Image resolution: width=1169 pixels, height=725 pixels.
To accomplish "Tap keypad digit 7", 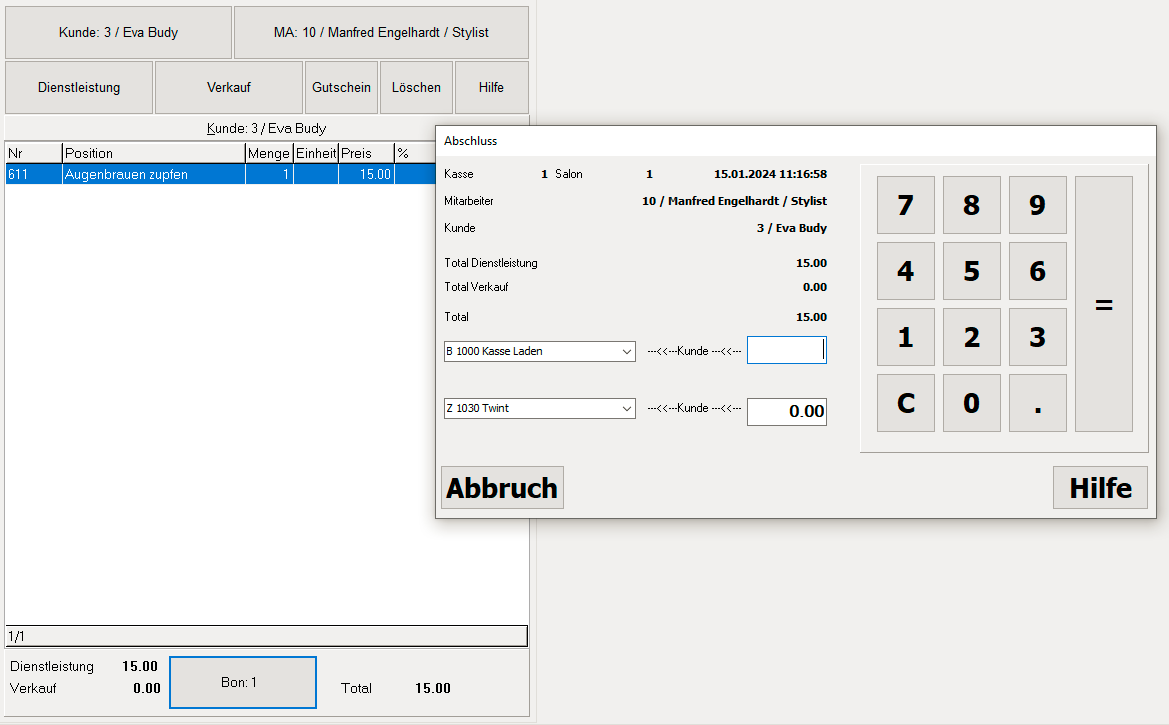I will [x=906, y=205].
